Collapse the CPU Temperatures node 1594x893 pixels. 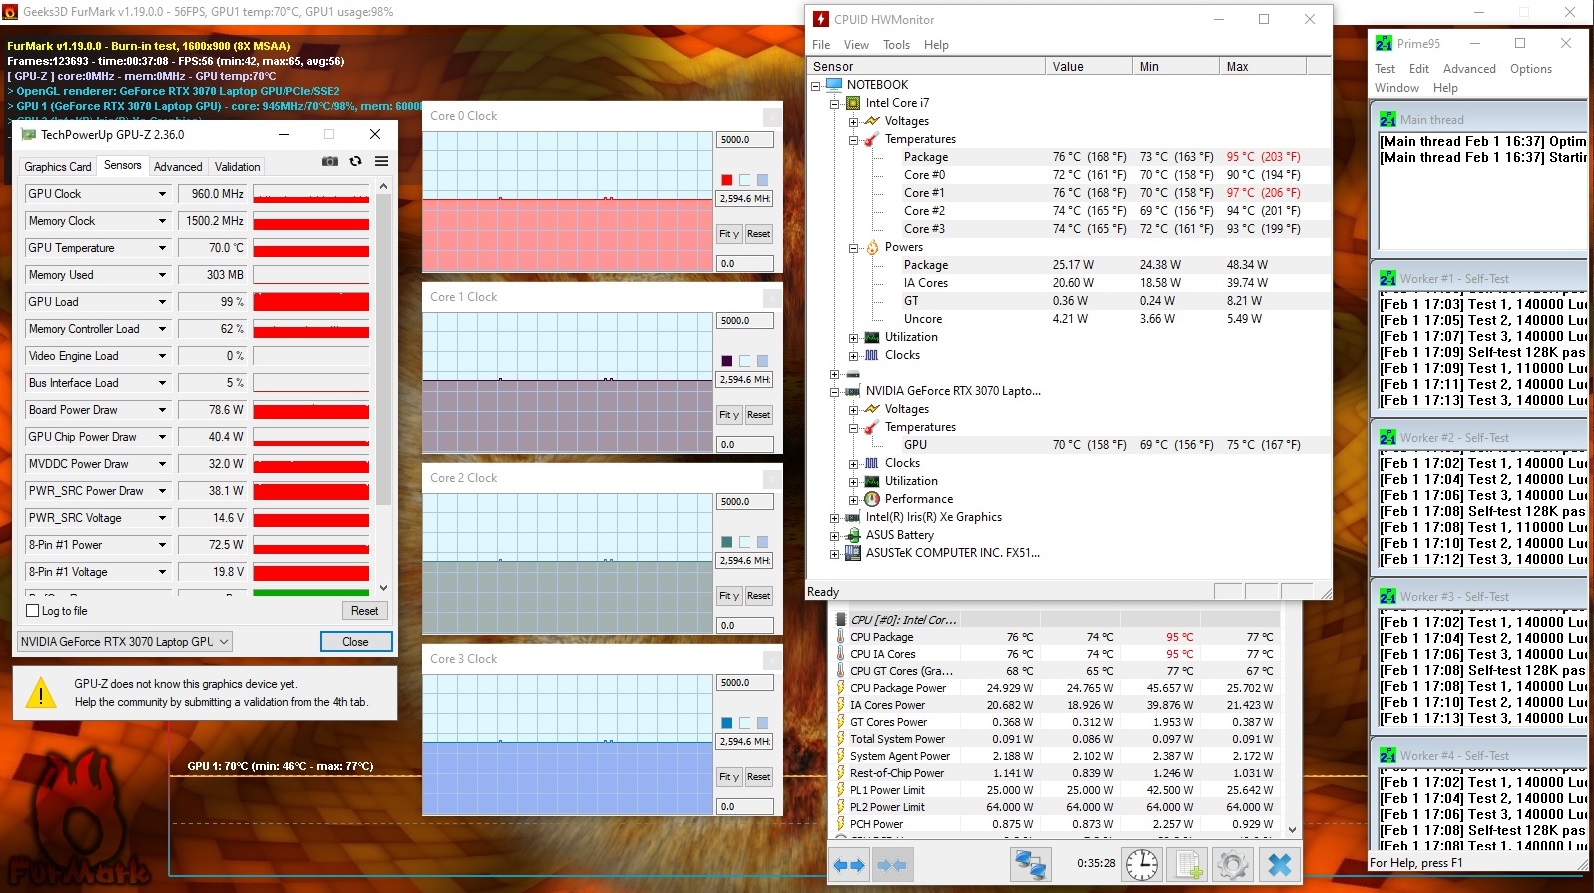click(854, 140)
